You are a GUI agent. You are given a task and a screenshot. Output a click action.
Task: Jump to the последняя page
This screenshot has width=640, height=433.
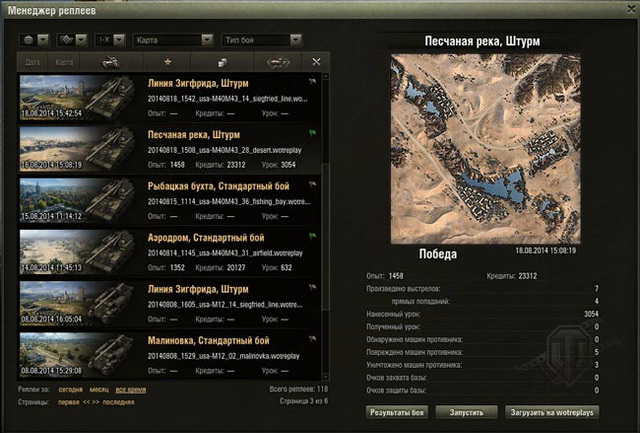[118, 402]
